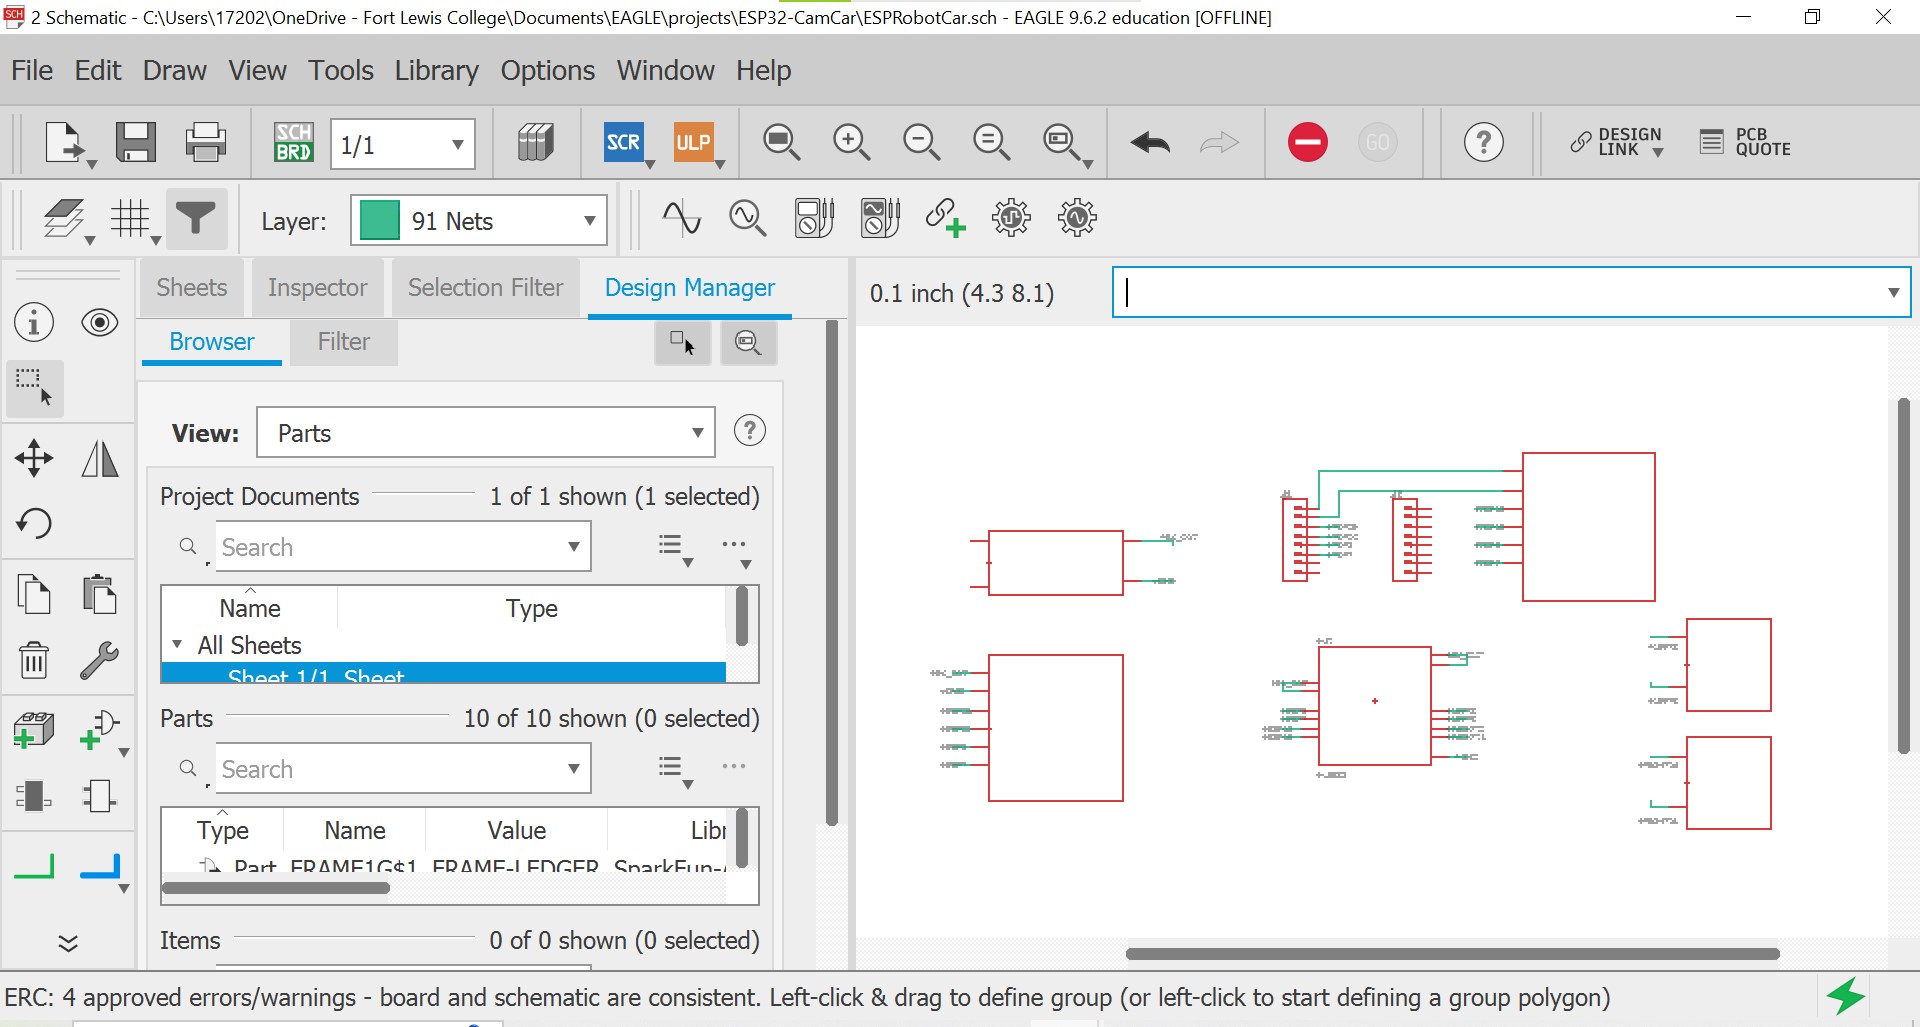This screenshot has width=1920, height=1027.
Task: Select the Delete trash can tool
Action: [34, 661]
